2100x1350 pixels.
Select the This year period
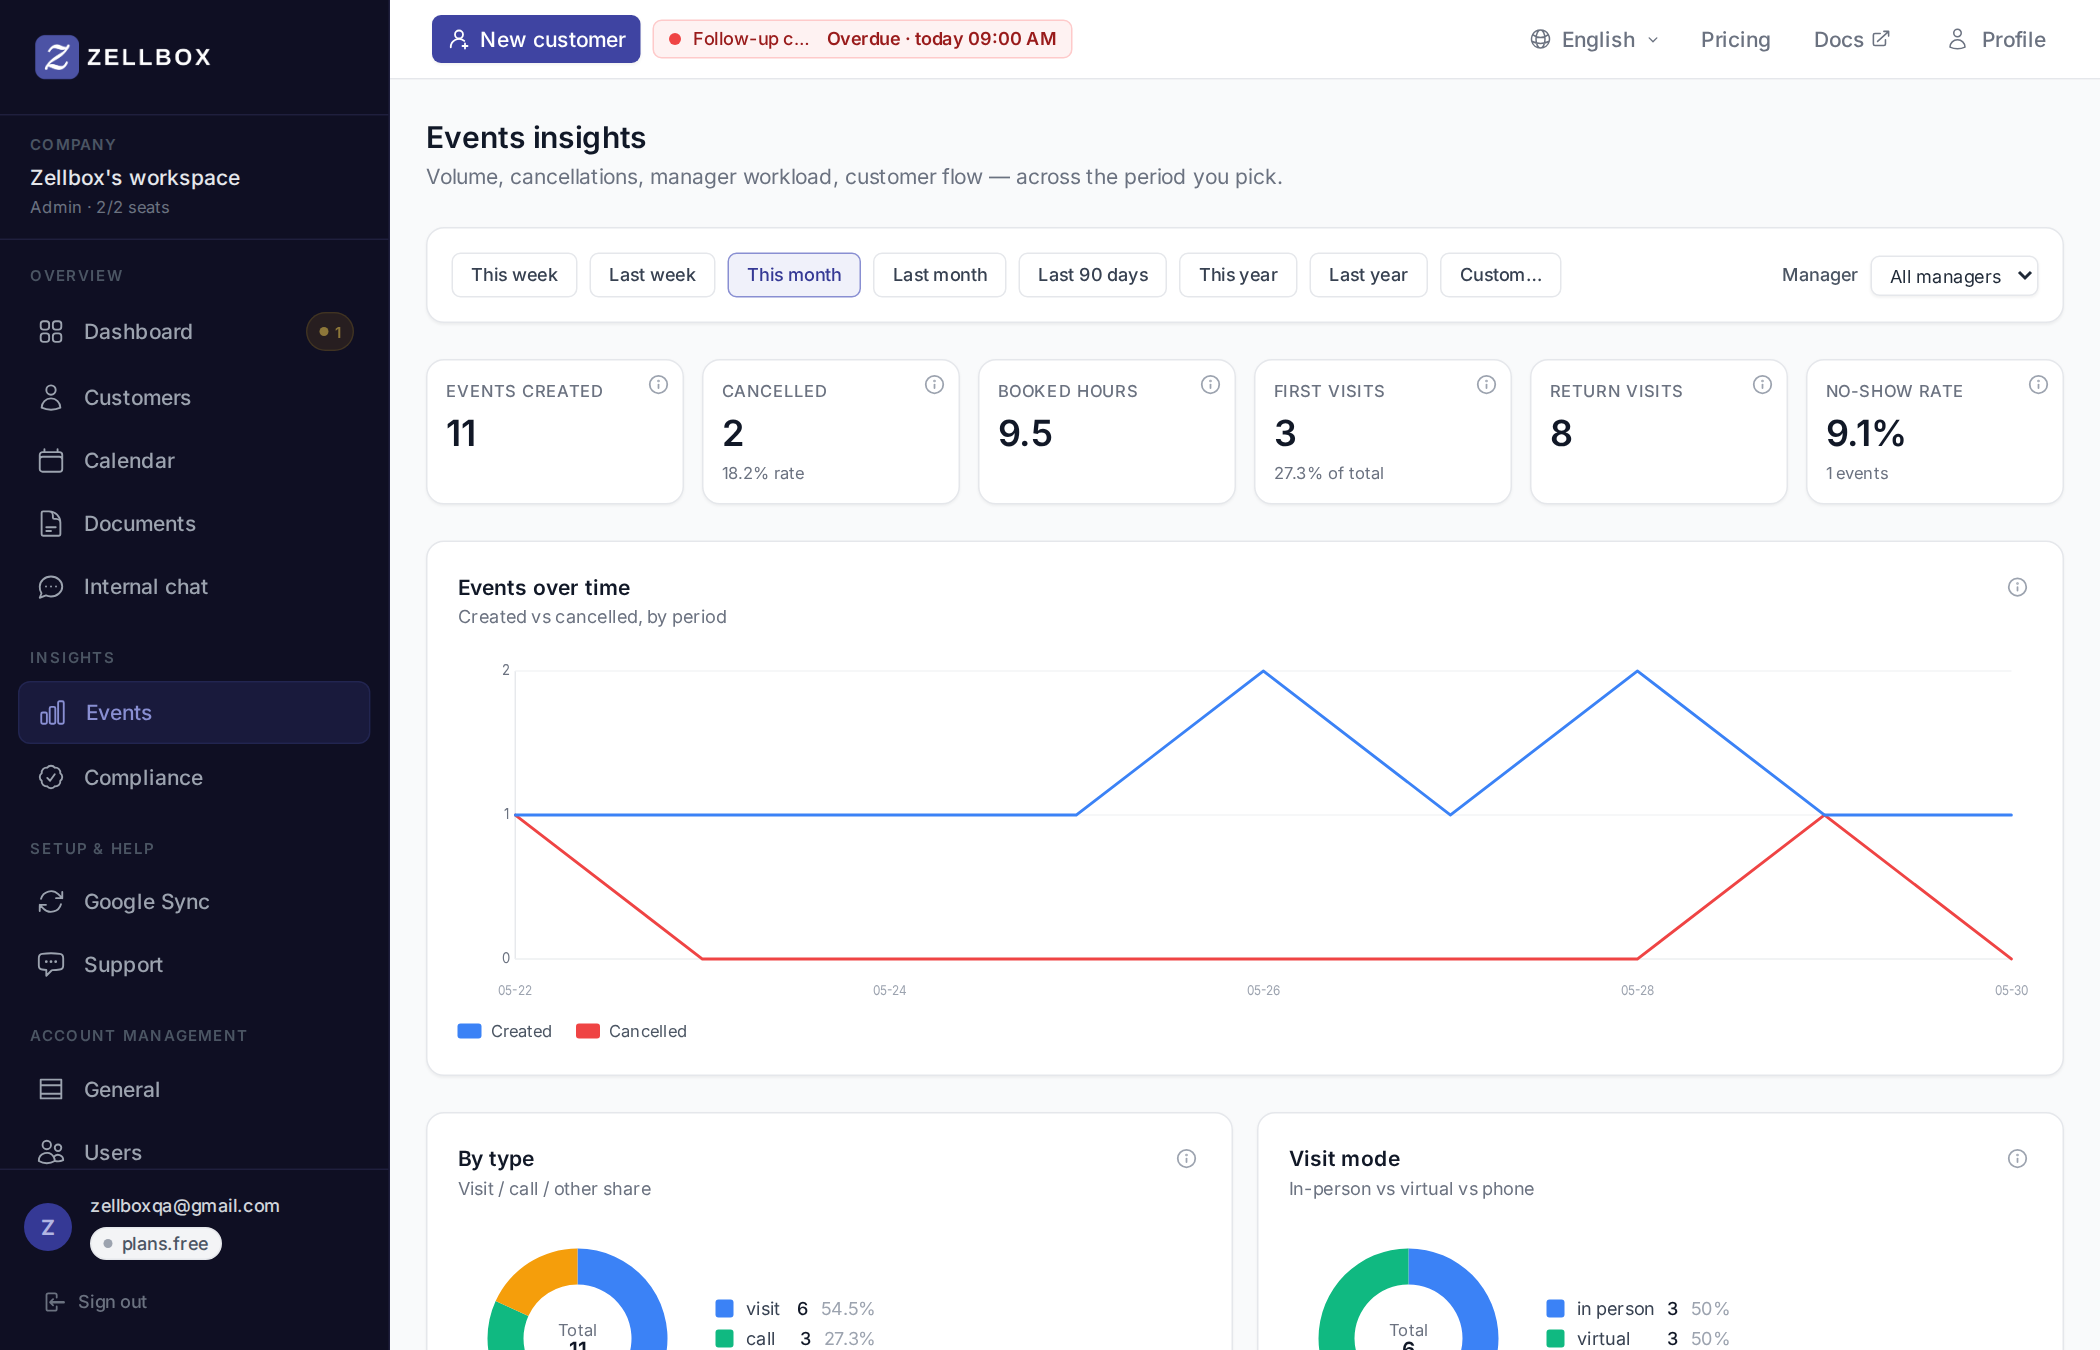[x=1238, y=275]
